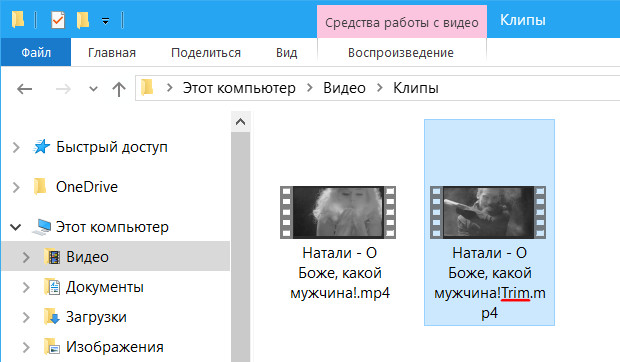This screenshot has height=362, width=620.
Task: Click the navigation pane scrollbar track
Action: 240,247
